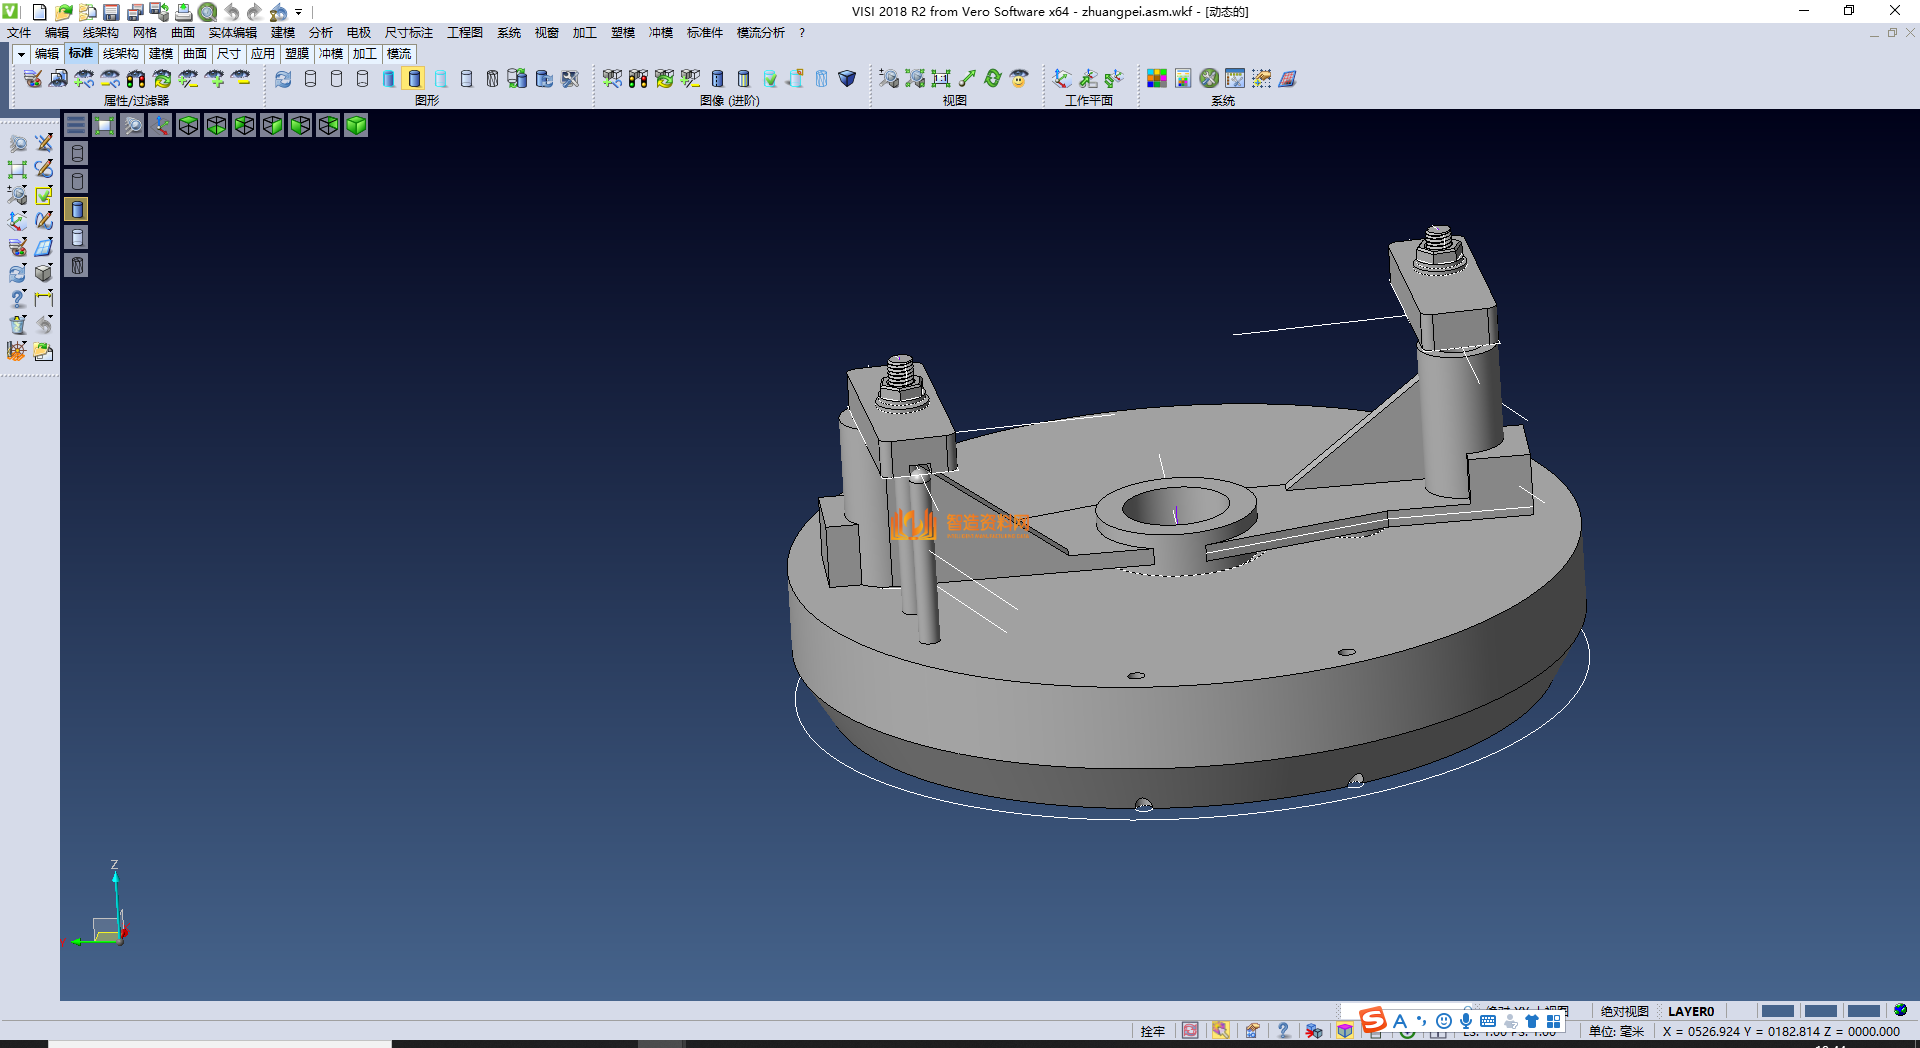
Task: Expand the quick access toolbar dropdown arrow
Action: click(298, 12)
